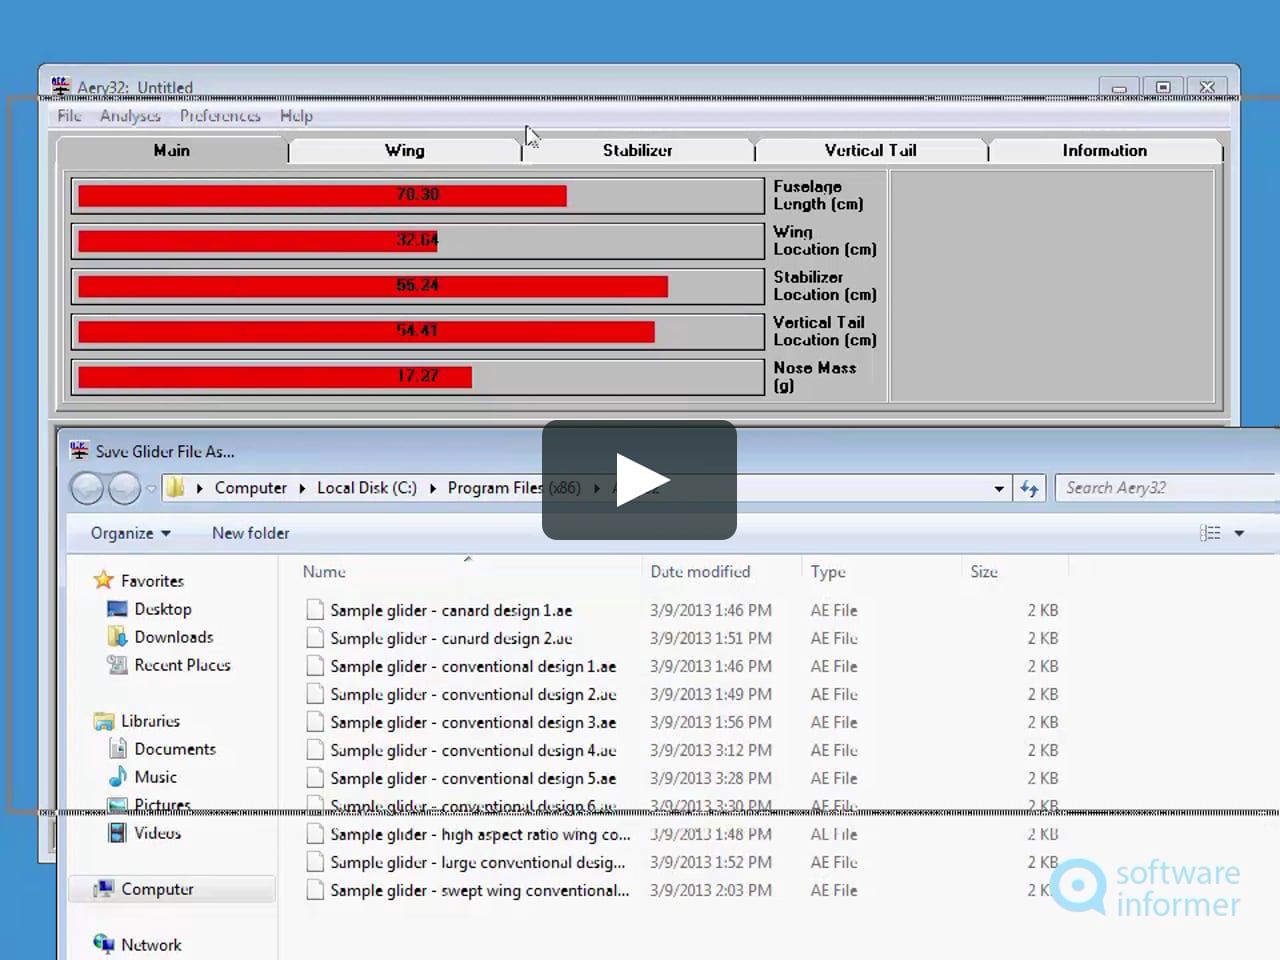Click the Save Glider File As dialog icon
The image size is (1280, 960).
coord(79,451)
